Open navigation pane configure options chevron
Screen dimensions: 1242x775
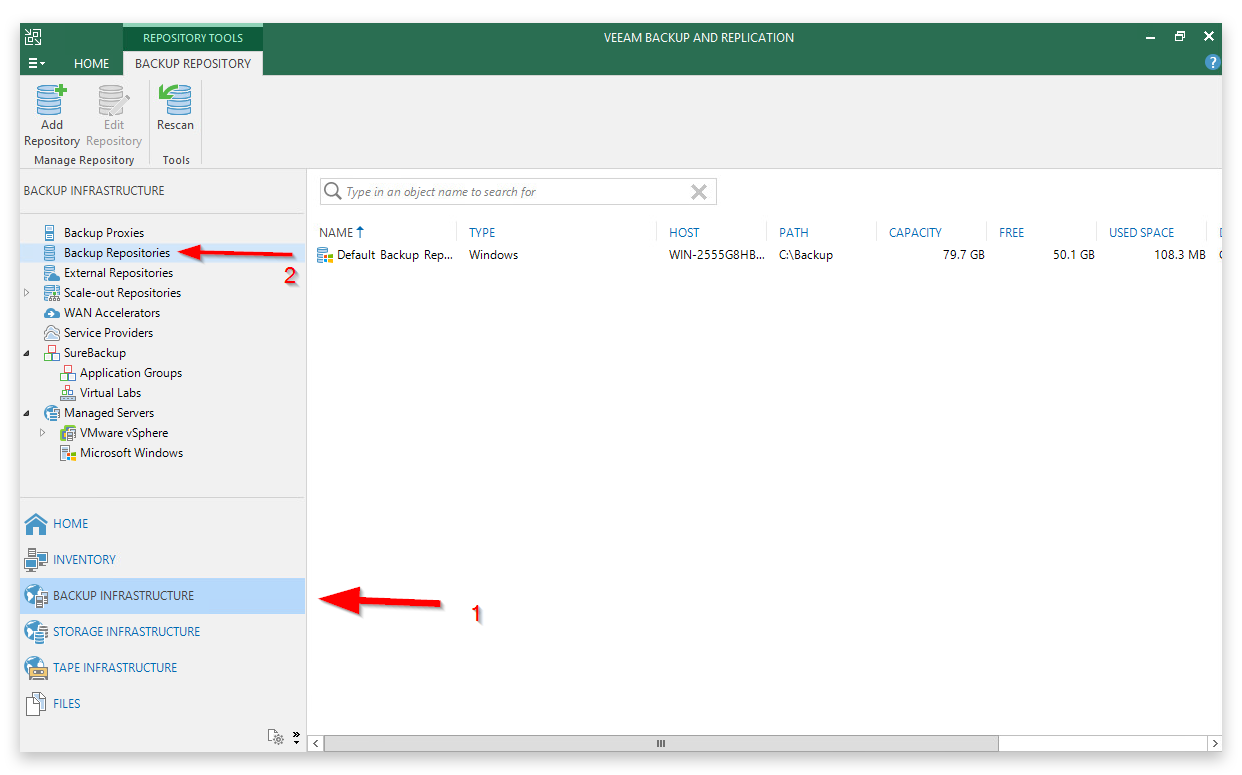point(296,737)
